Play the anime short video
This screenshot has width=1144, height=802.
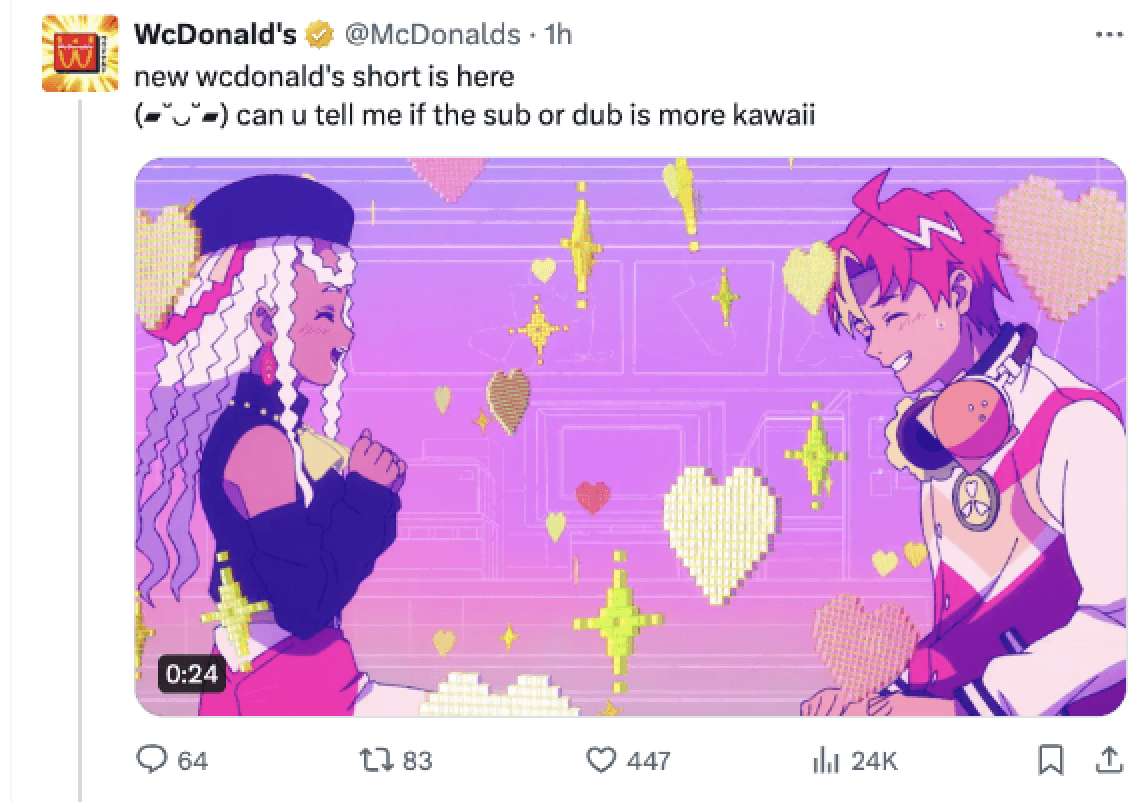pyautogui.click(x=630, y=436)
